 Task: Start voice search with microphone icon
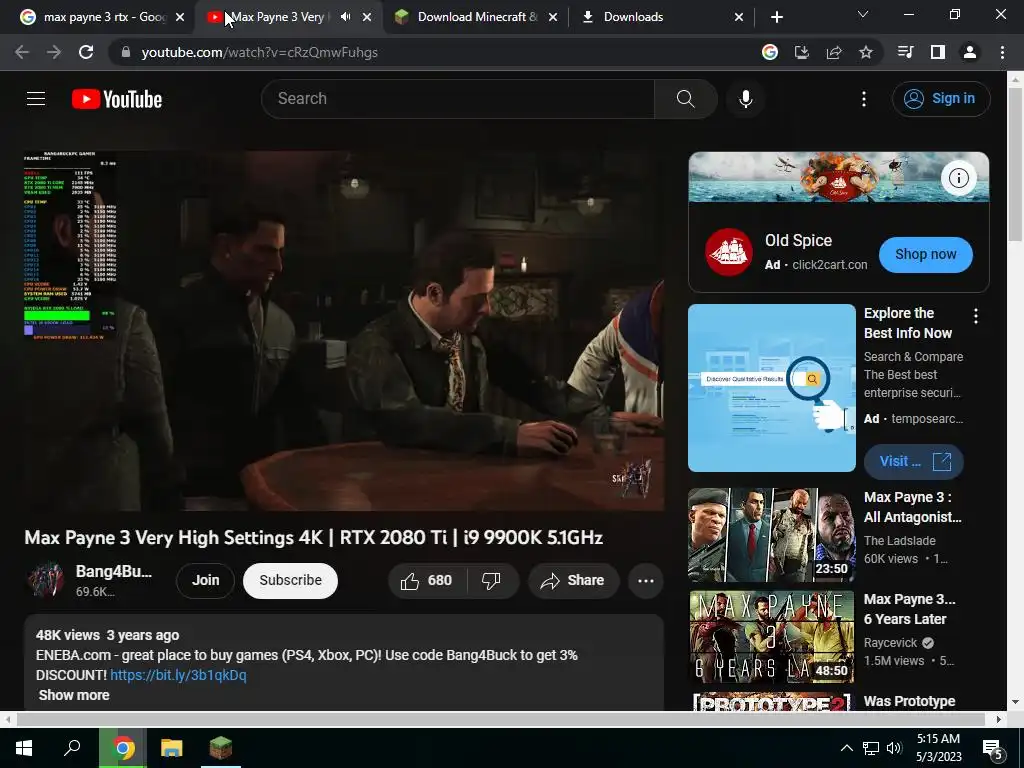pyautogui.click(x=745, y=99)
